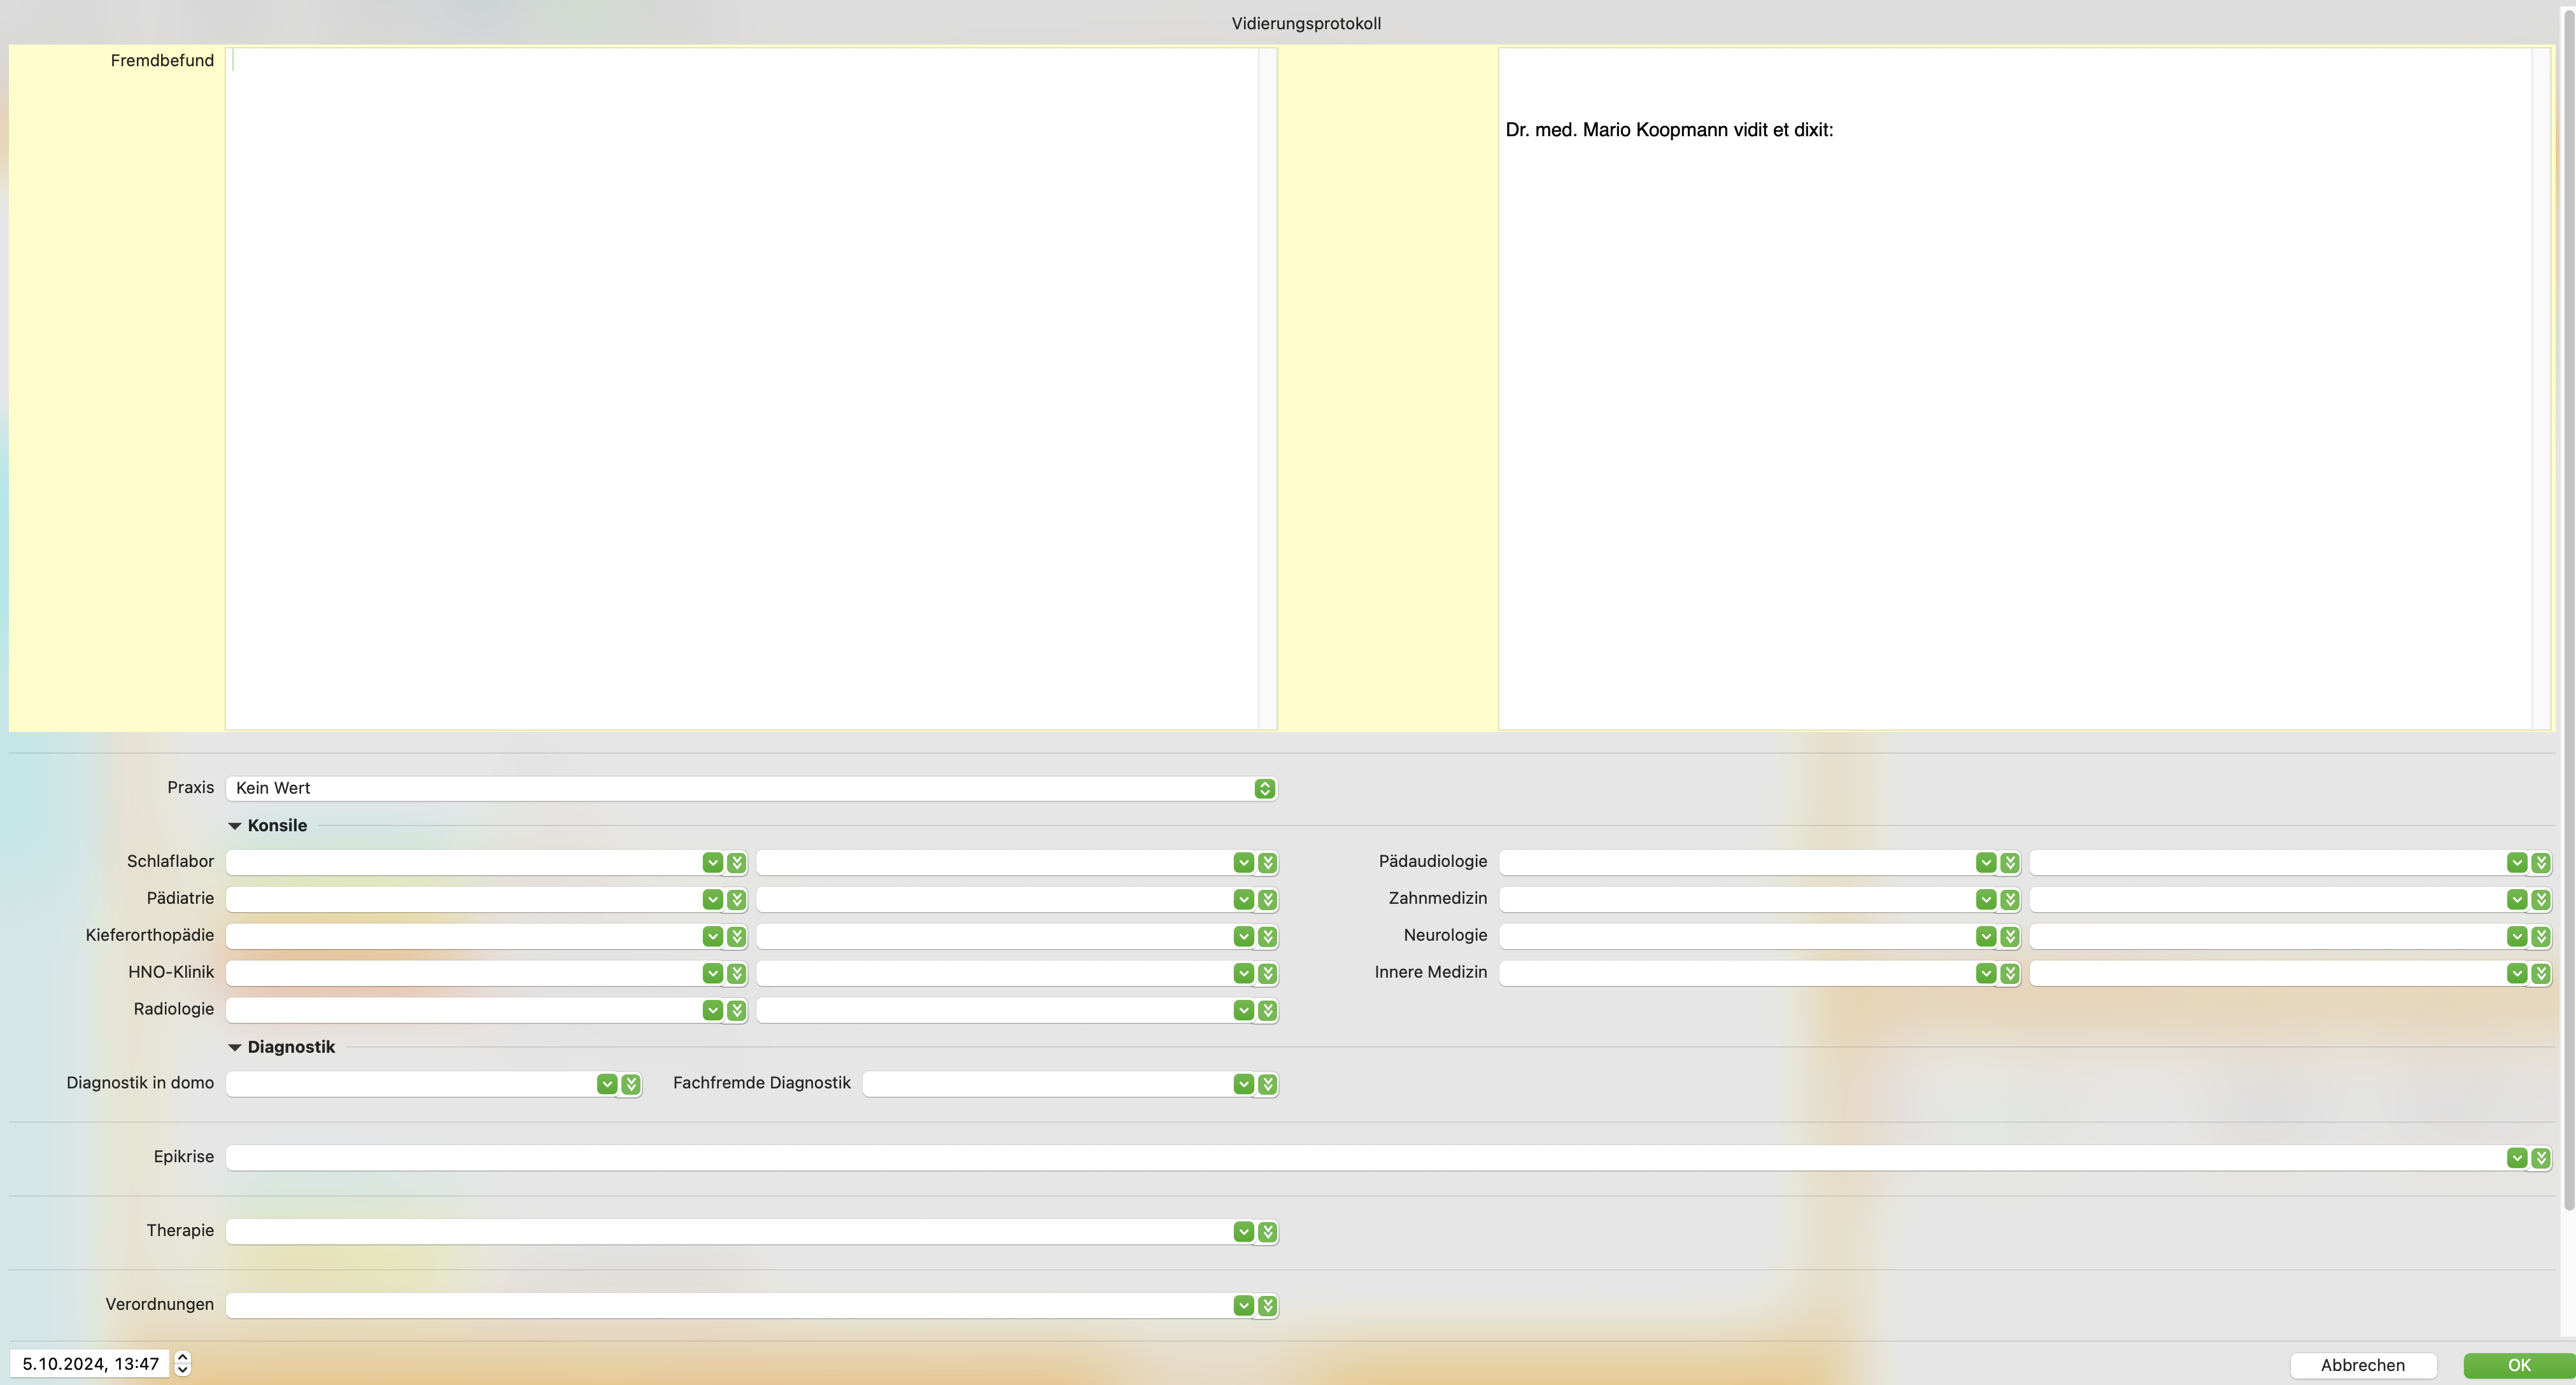Click double-chevron icon of Epikrise field
The width and height of the screenshot is (2576, 1385).
pos(2541,1158)
